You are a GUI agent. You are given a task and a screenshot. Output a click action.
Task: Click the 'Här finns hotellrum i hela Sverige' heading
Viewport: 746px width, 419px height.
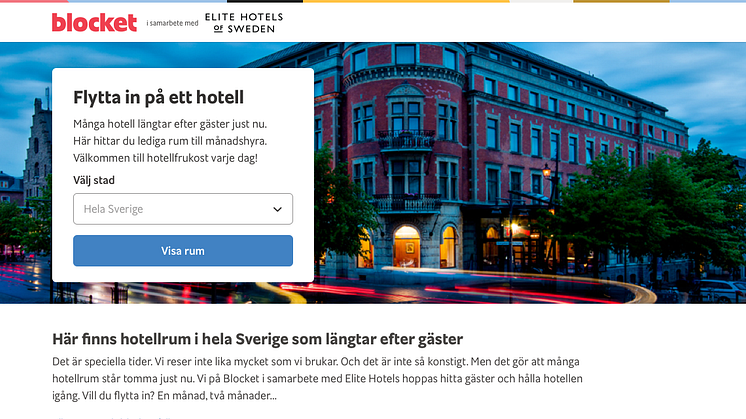click(x=257, y=339)
